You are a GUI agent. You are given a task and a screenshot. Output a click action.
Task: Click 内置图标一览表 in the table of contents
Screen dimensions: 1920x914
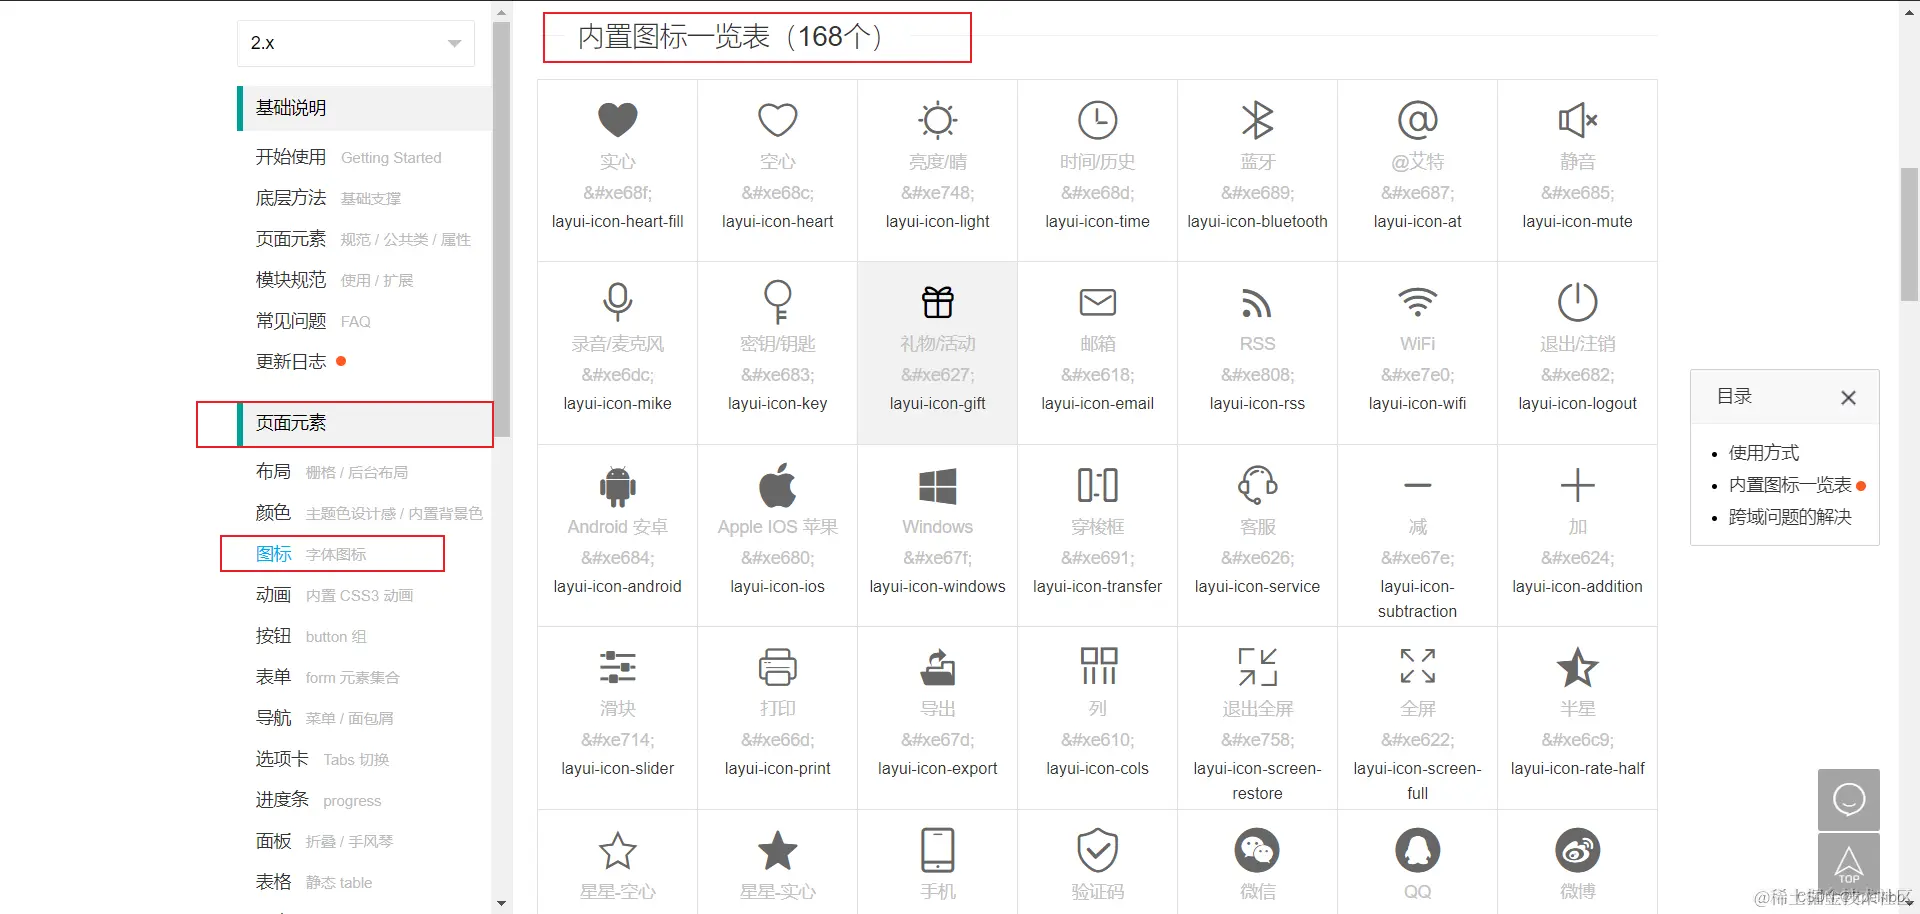[1788, 484]
